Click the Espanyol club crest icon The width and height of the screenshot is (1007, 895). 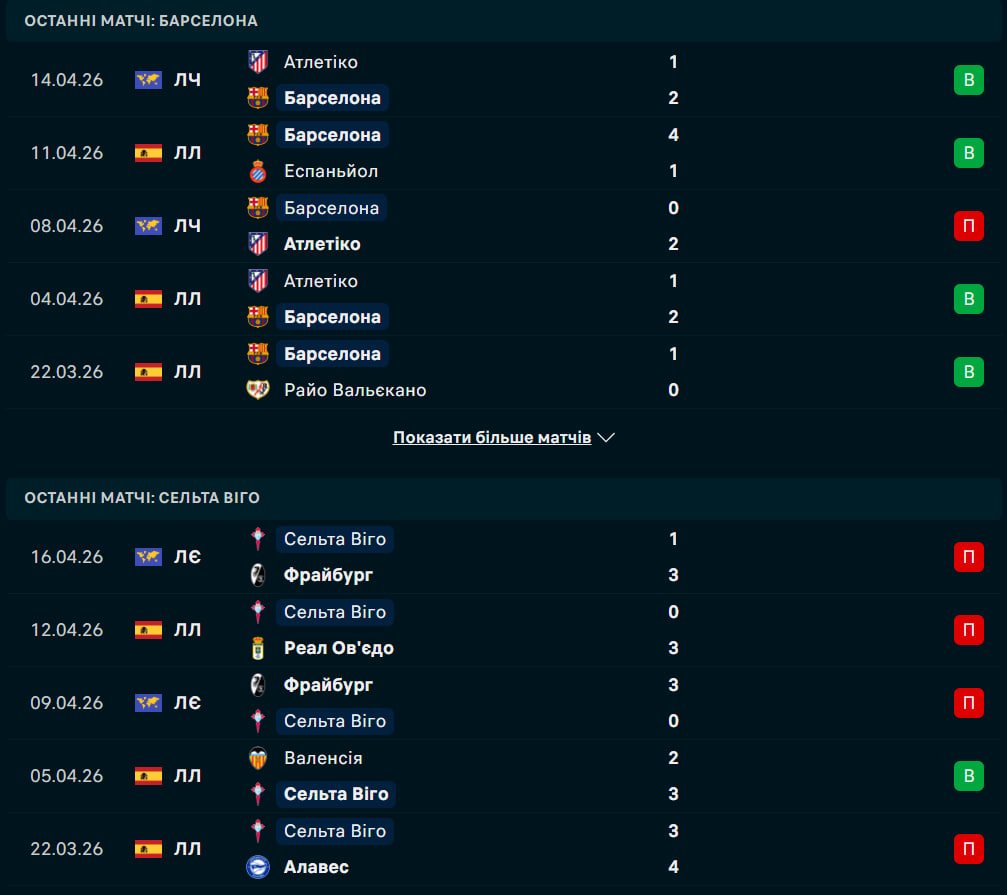258,171
